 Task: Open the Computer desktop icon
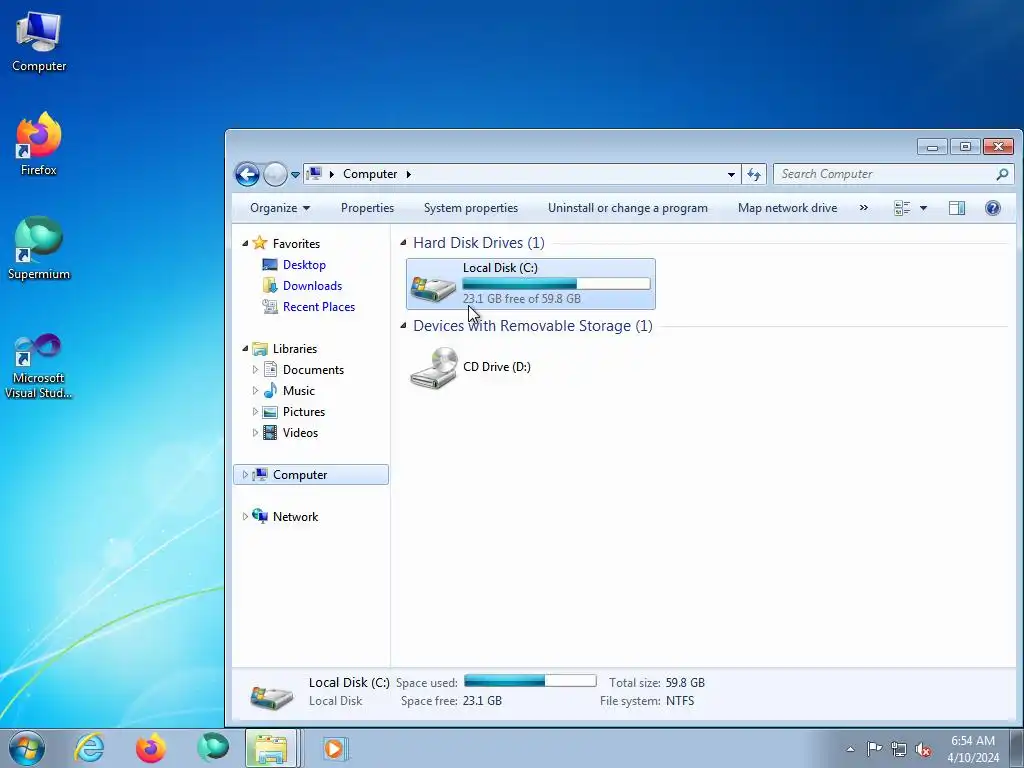(x=39, y=42)
